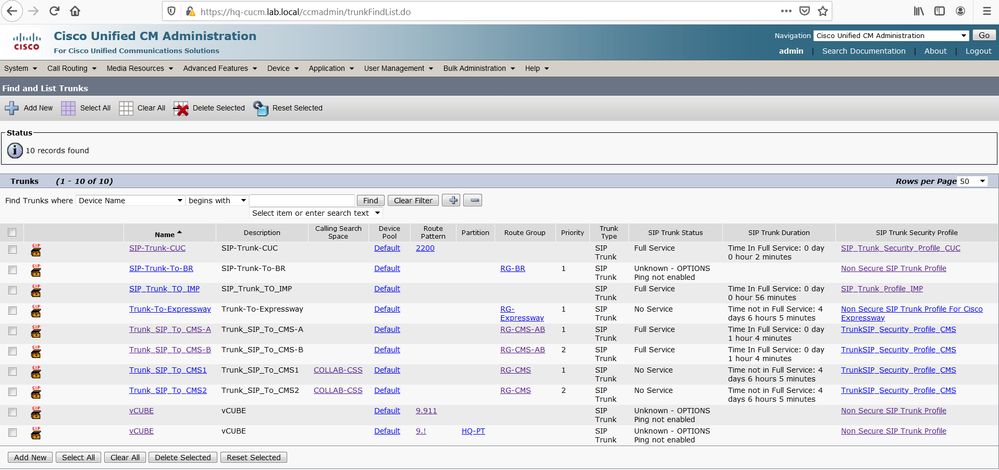999x470 pixels.
Task: Click SIP icon of SIP_Trunk_TO_IMP row
Action: click(36, 292)
